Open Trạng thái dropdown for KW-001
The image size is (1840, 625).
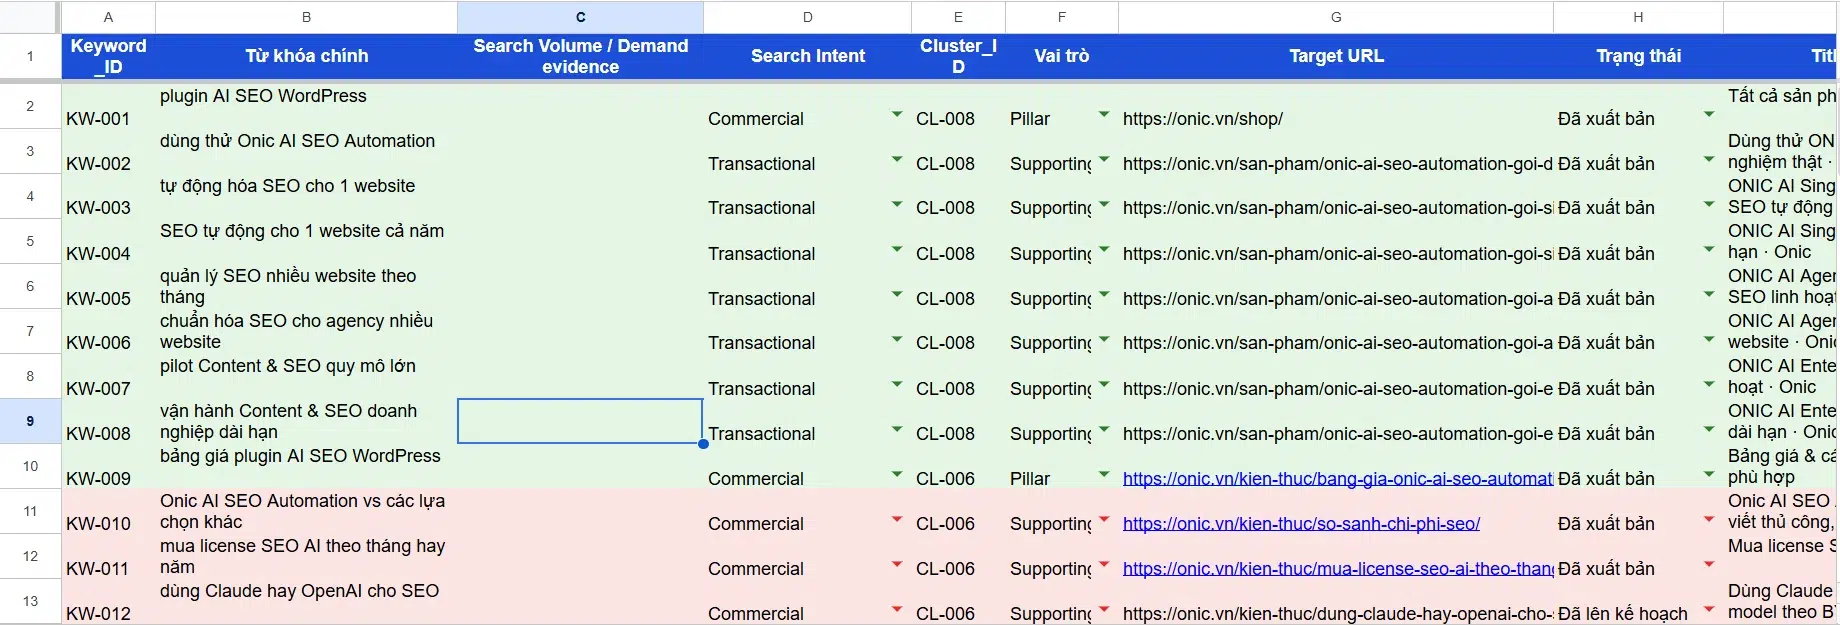[1709, 115]
